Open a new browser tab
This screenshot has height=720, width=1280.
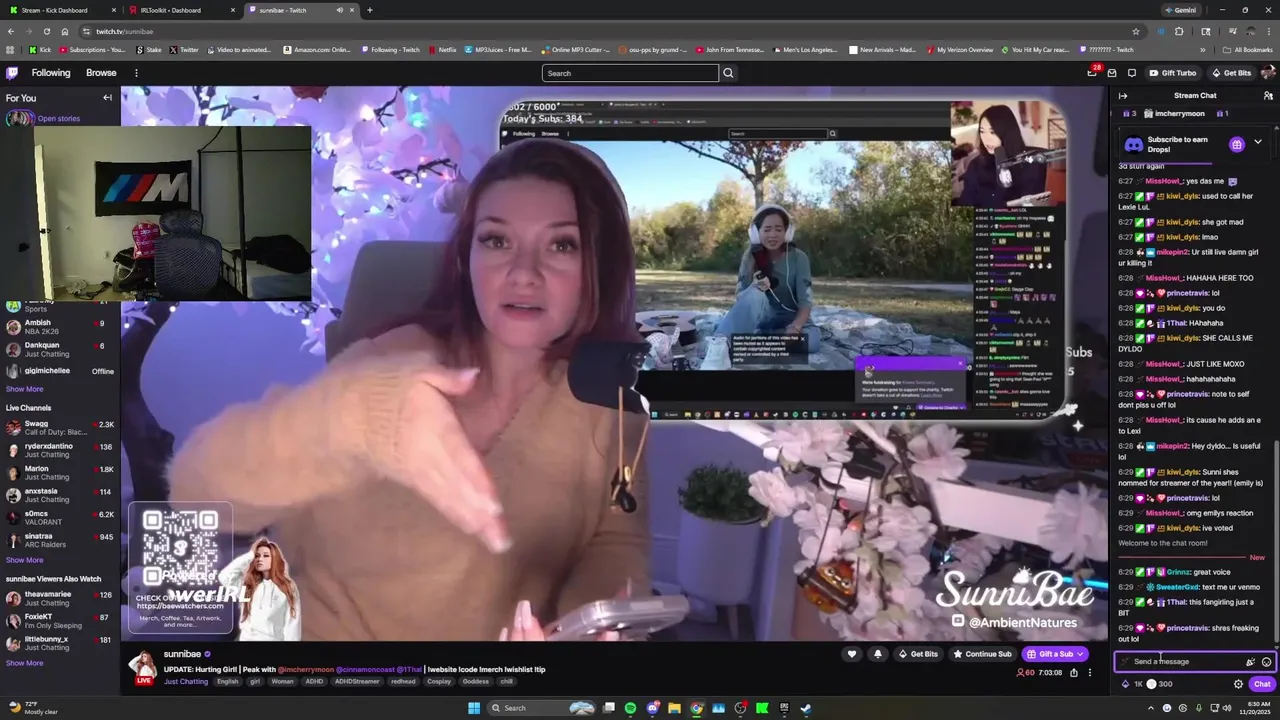370,10
